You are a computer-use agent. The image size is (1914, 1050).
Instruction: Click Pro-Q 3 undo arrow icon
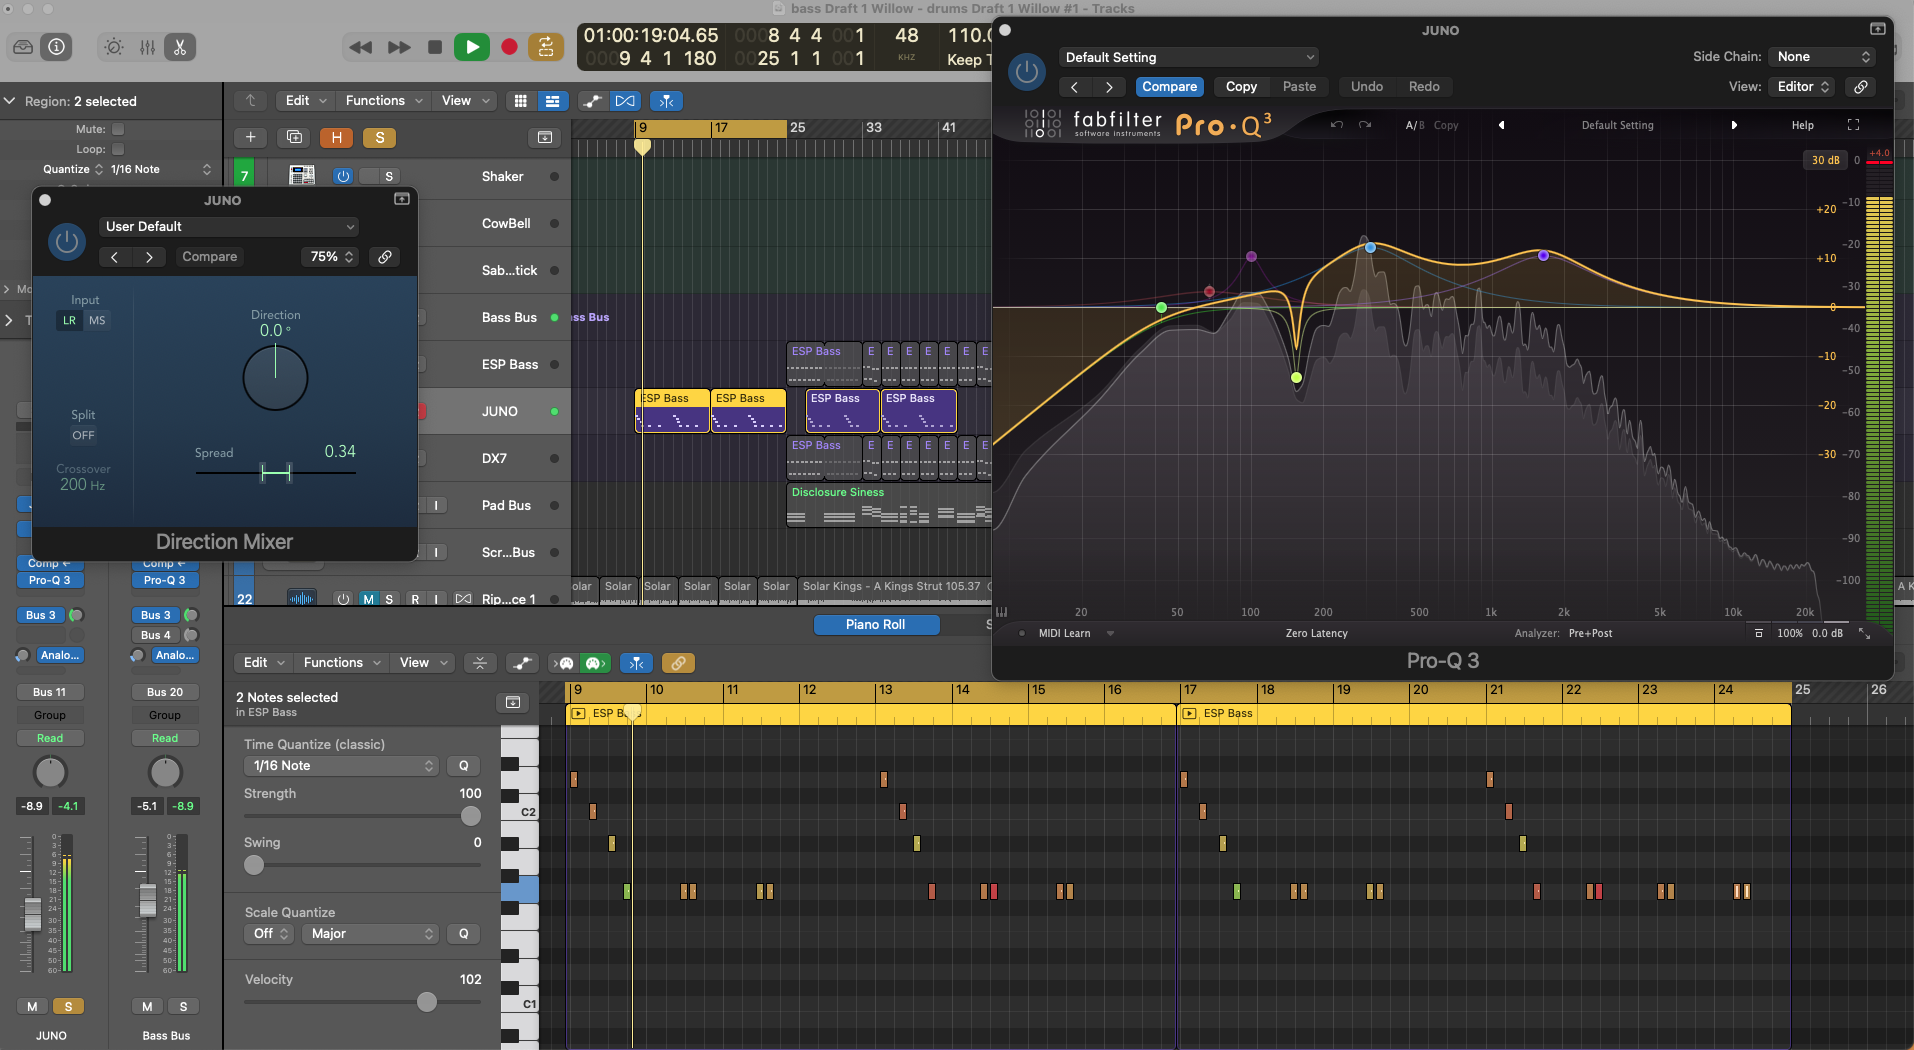(x=1336, y=125)
